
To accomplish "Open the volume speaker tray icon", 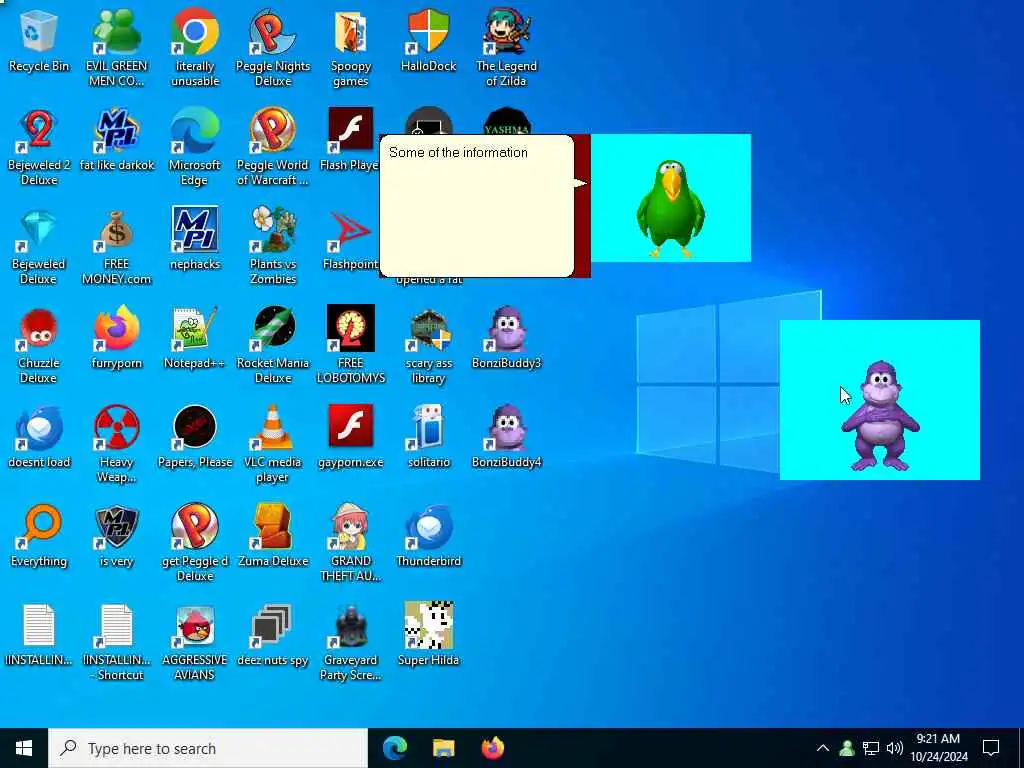I will [x=895, y=748].
